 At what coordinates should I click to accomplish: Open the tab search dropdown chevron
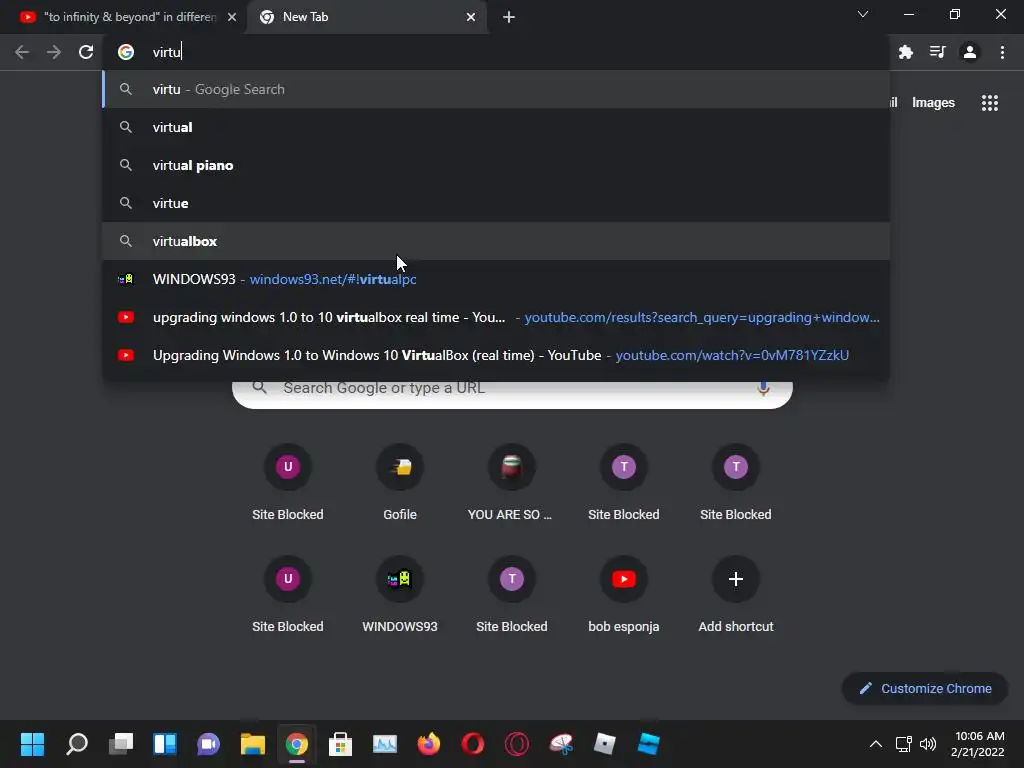click(863, 14)
